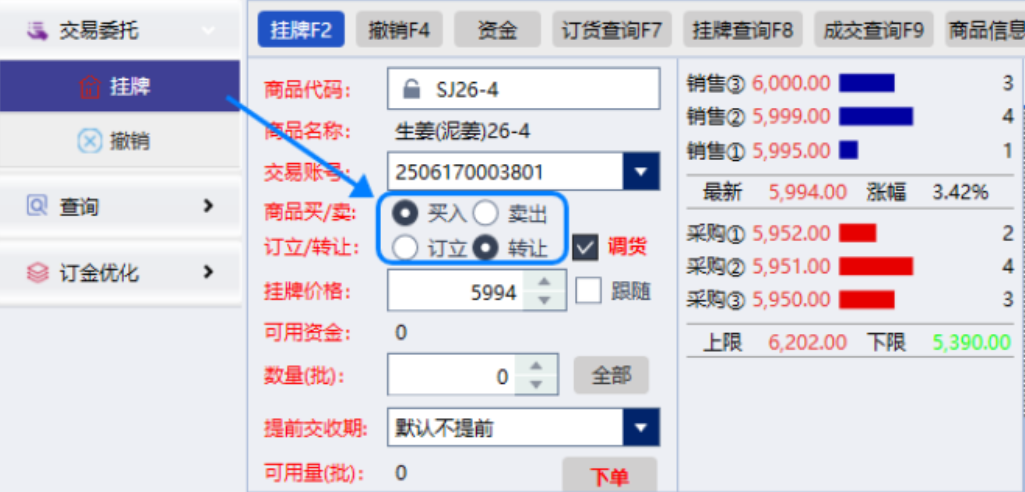Click the 查询 magnifier icon in sidebar
Image resolution: width=1025 pixels, height=492 pixels.
point(37,206)
